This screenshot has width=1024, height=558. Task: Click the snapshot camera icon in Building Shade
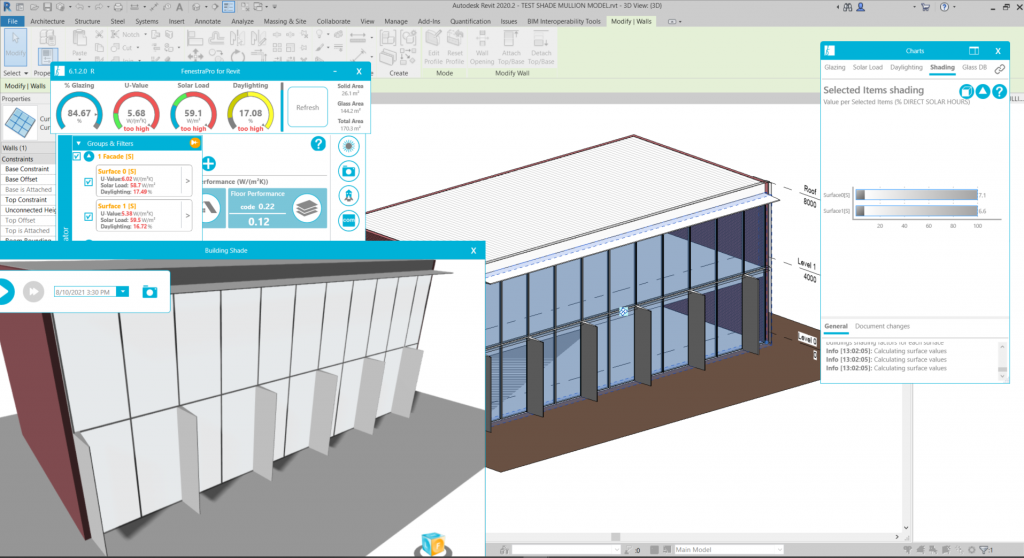click(150, 292)
